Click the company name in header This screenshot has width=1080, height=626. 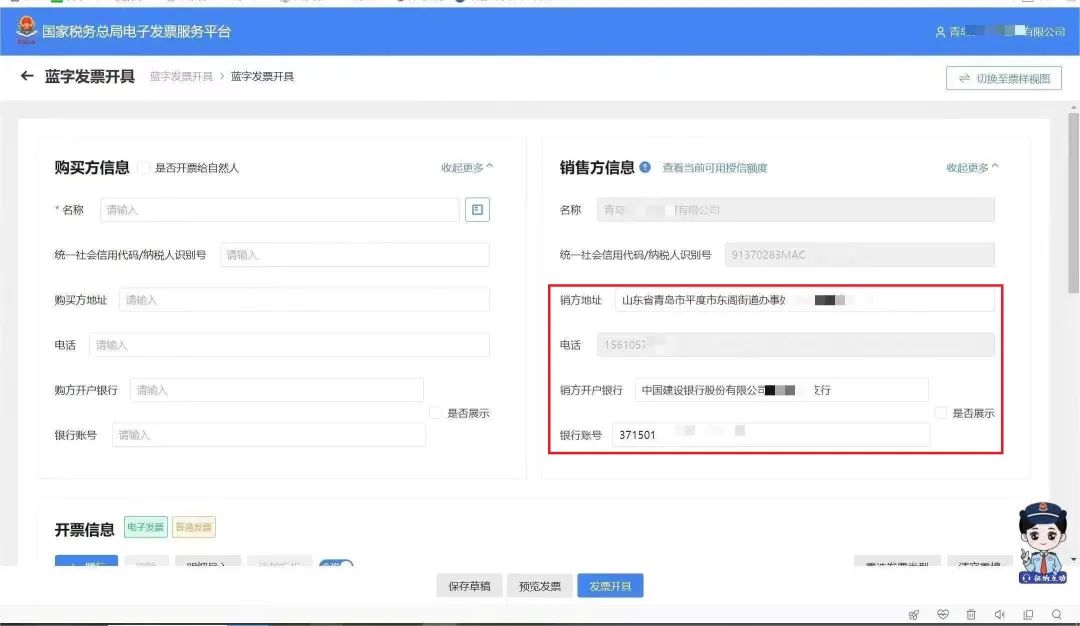coord(1007,32)
